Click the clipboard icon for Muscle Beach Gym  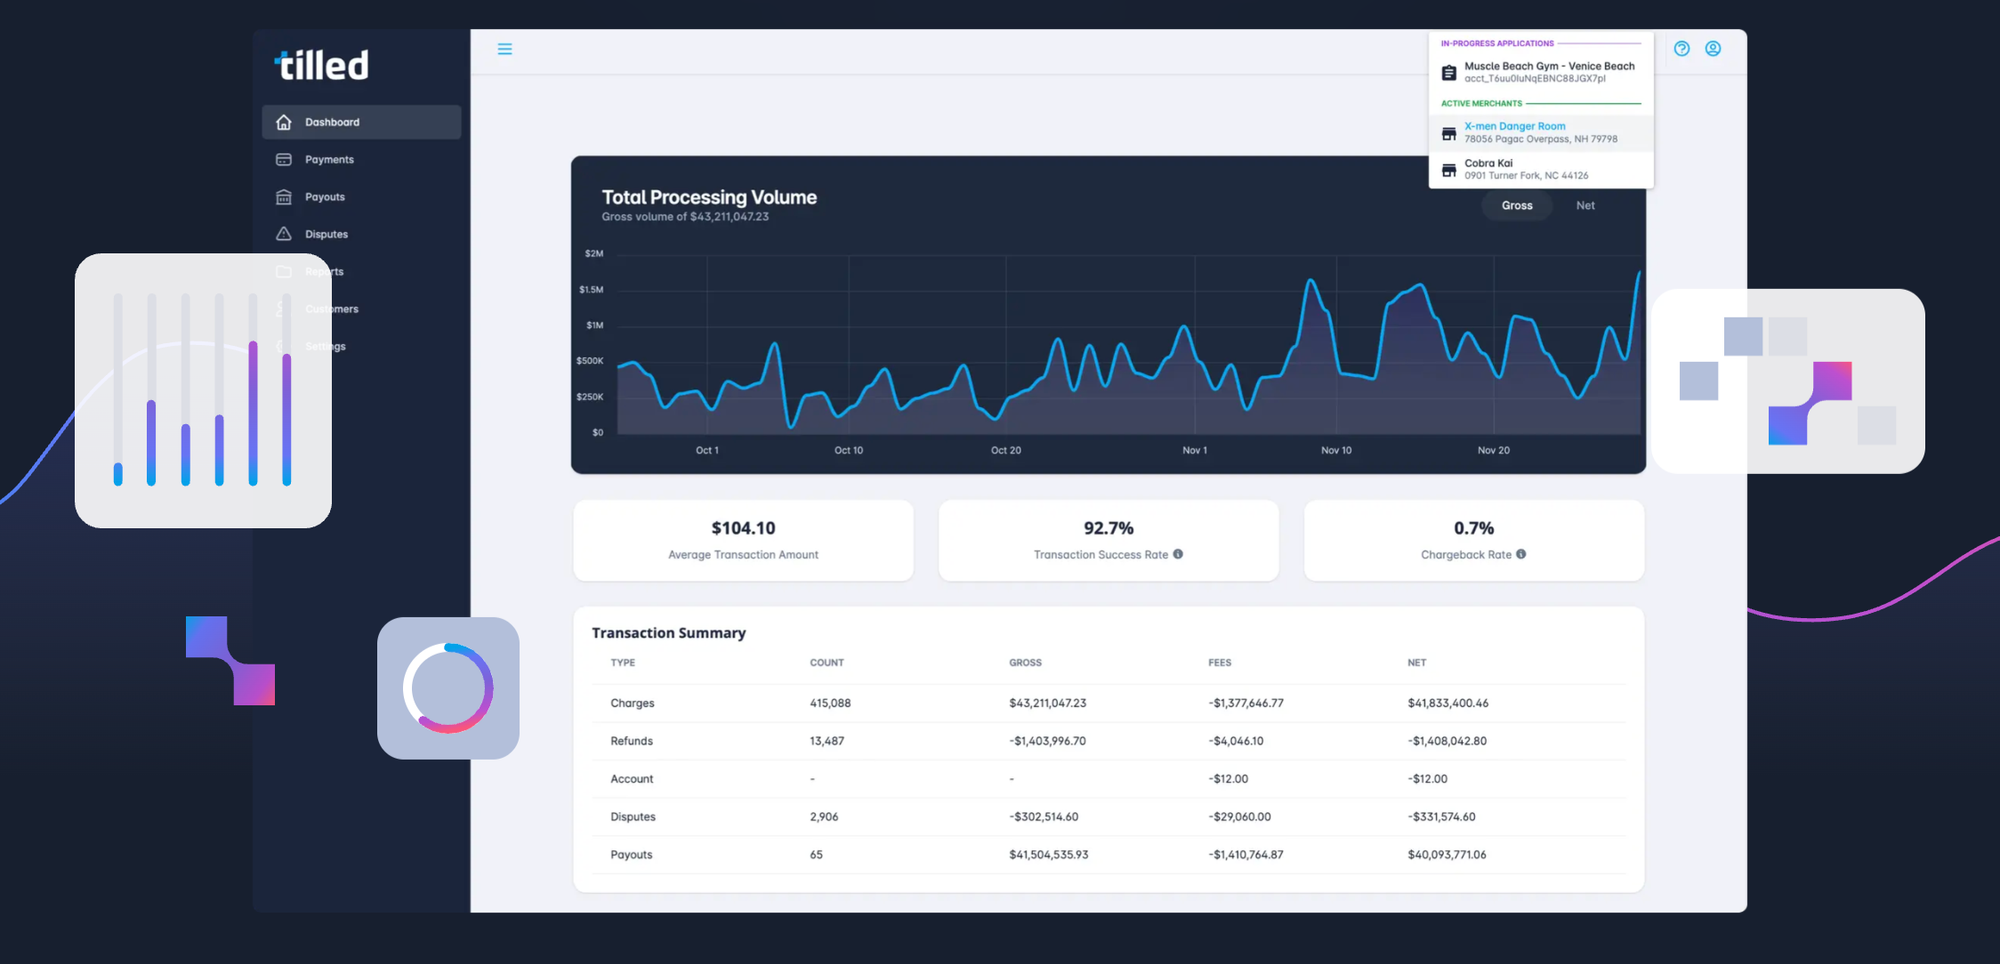(1449, 72)
